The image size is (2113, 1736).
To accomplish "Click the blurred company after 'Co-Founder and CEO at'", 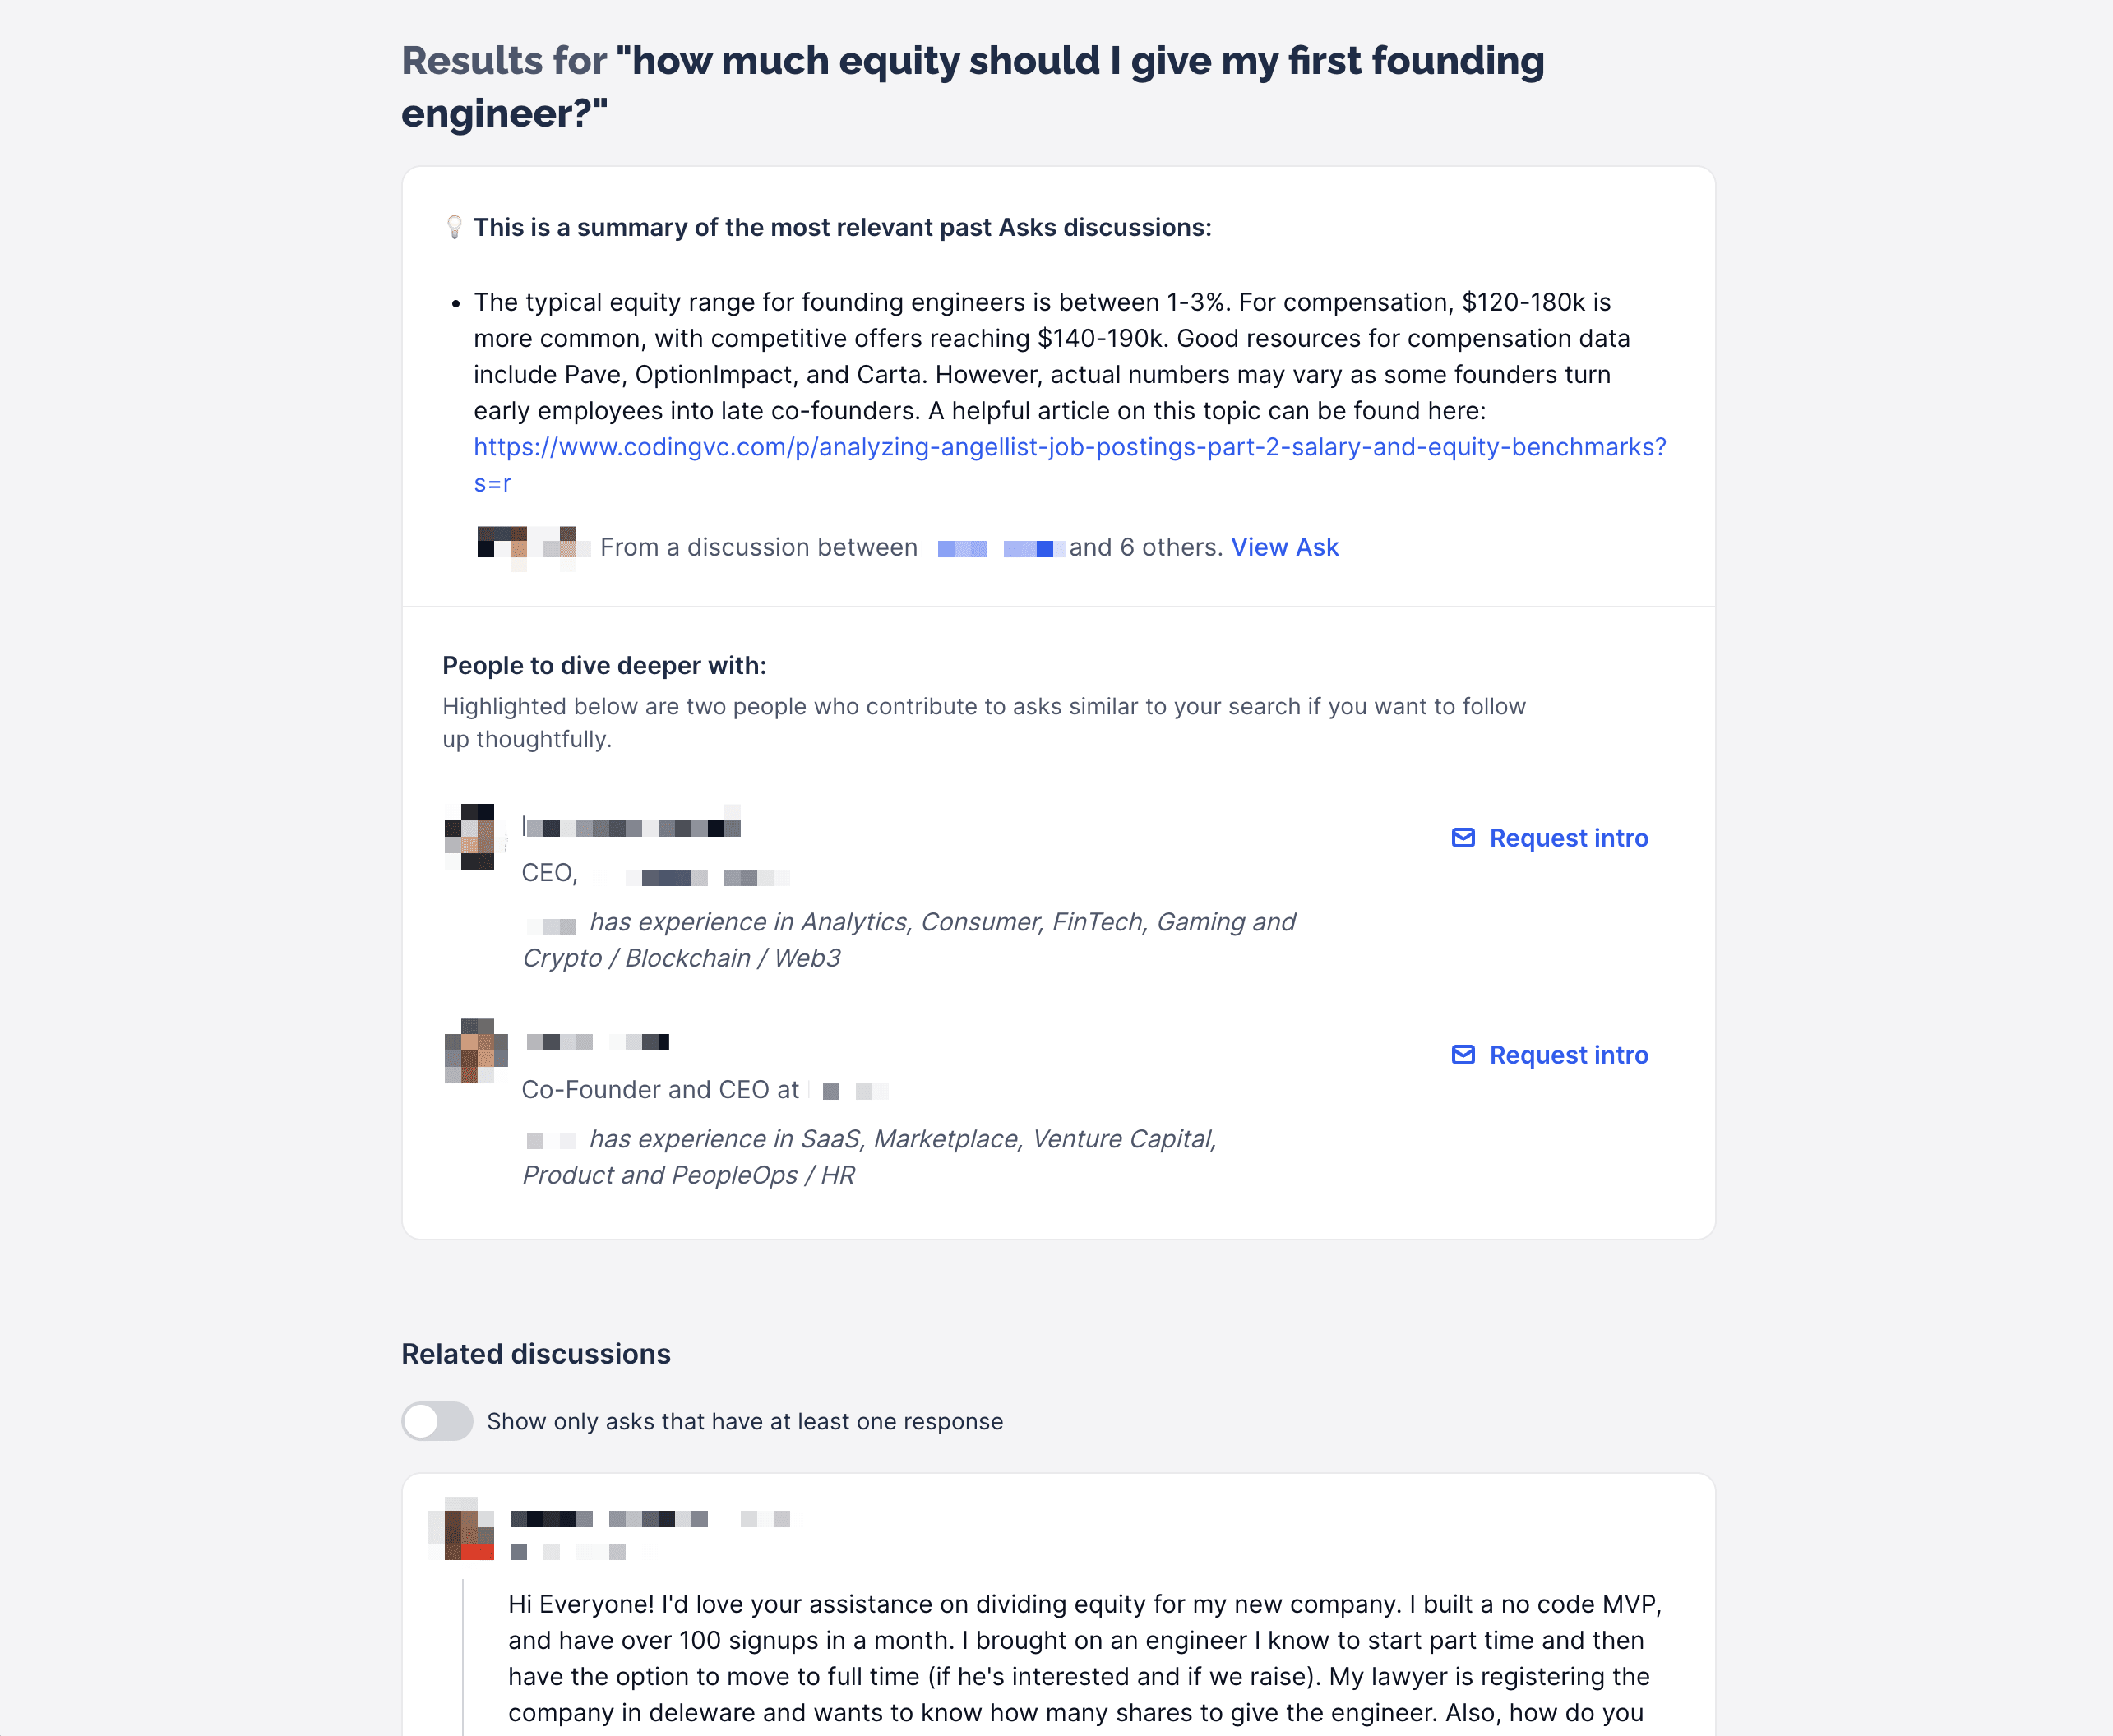I will (855, 1090).
